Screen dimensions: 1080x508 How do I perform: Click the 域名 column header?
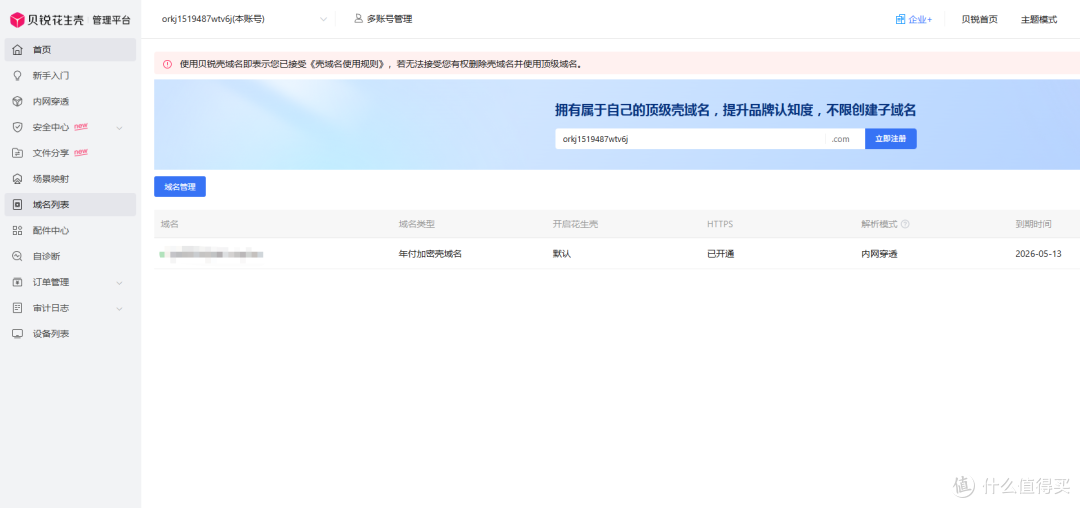tap(169, 224)
